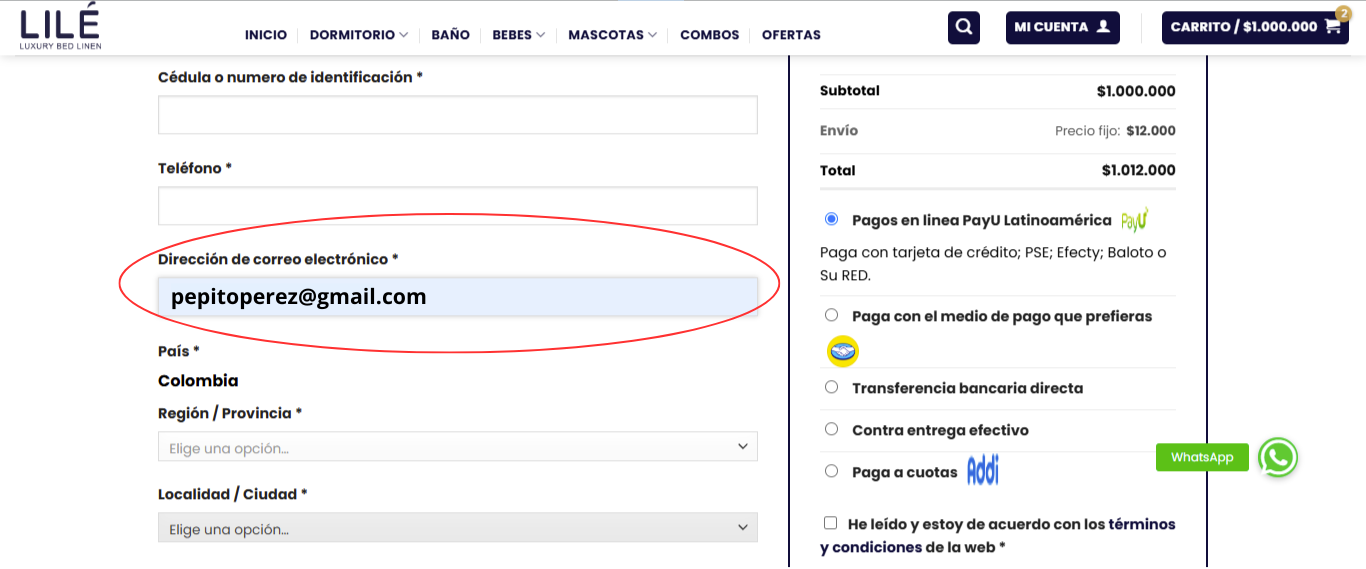Screen dimensions: 1366x569
Task: Open the Ofertas menu item
Action: point(790,35)
